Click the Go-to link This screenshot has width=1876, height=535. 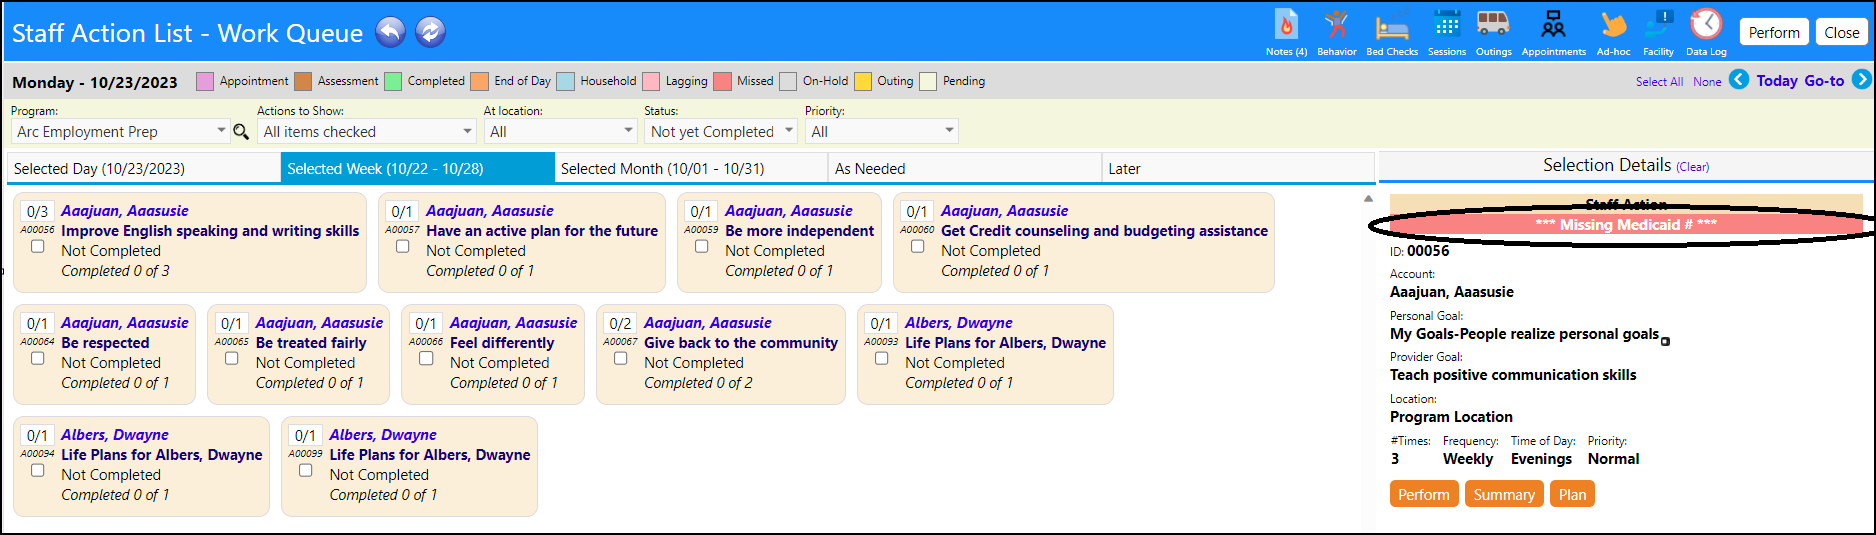click(1824, 81)
